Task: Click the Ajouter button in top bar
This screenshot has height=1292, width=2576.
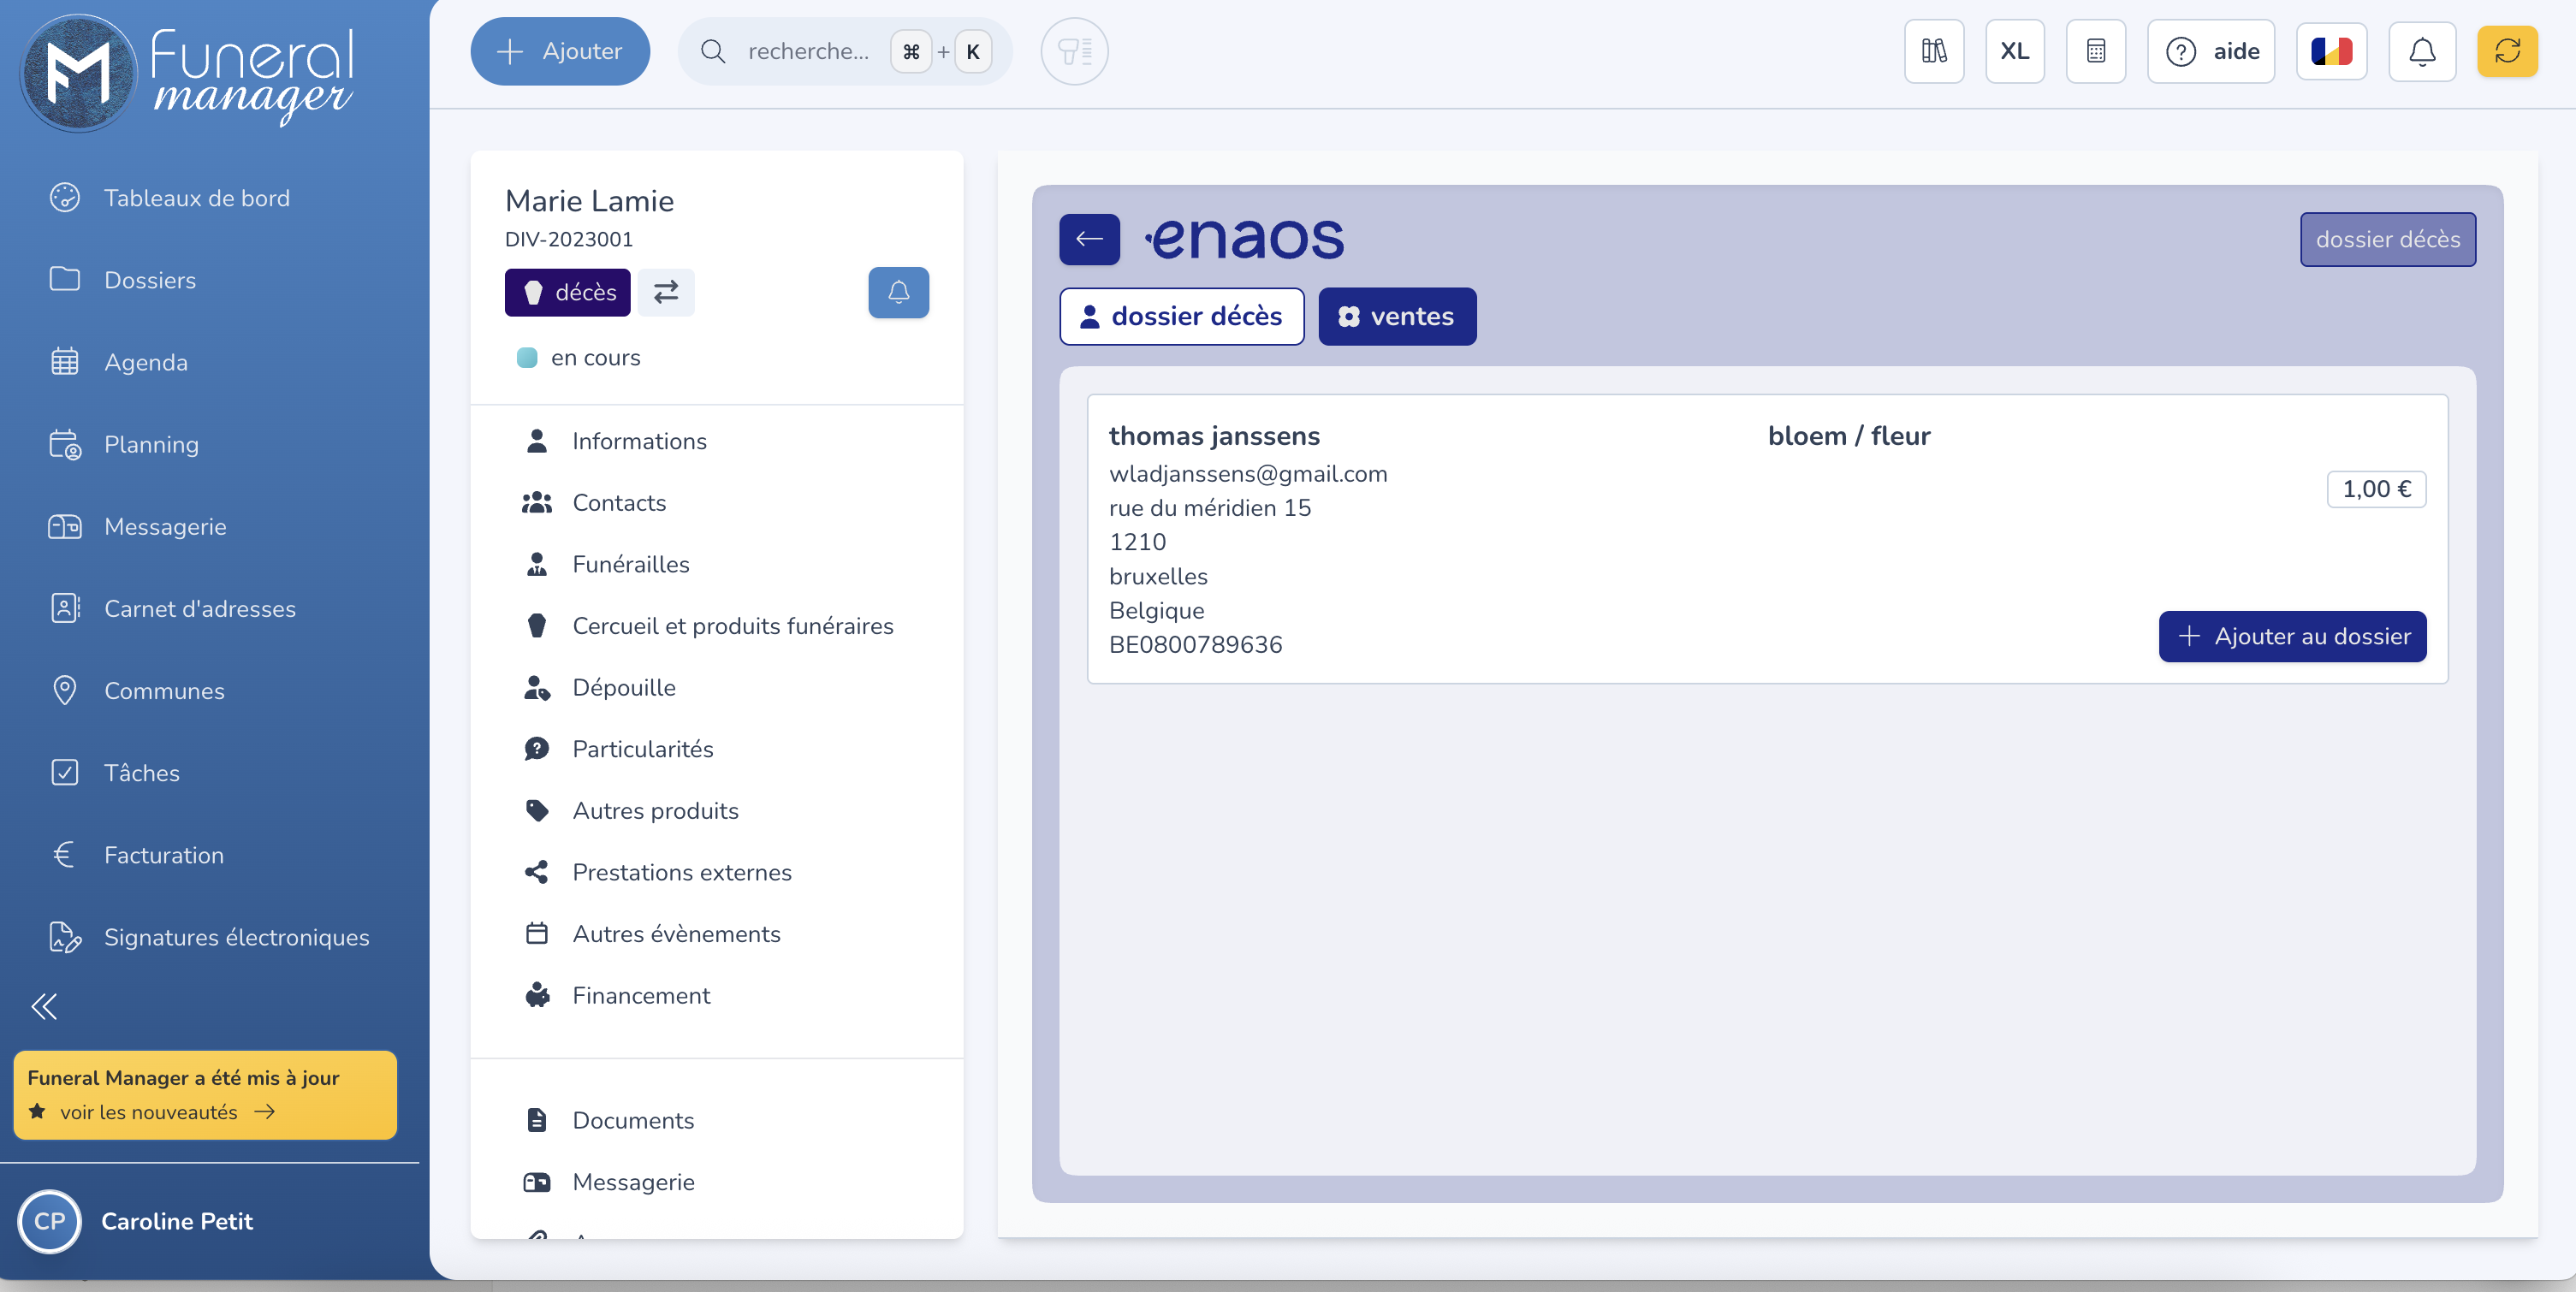Action: click(x=560, y=51)
